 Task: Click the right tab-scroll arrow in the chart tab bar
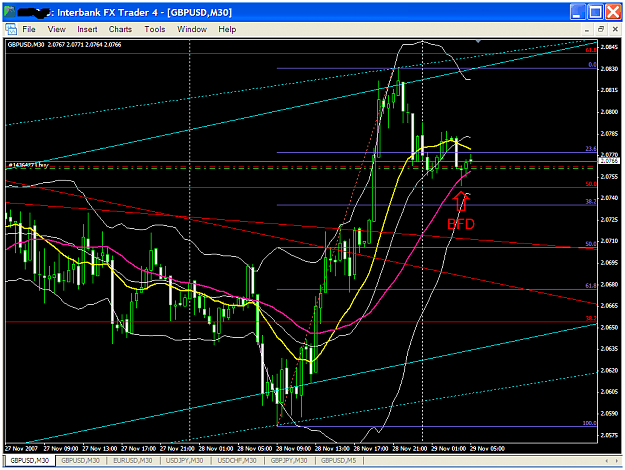pos(617,461)
